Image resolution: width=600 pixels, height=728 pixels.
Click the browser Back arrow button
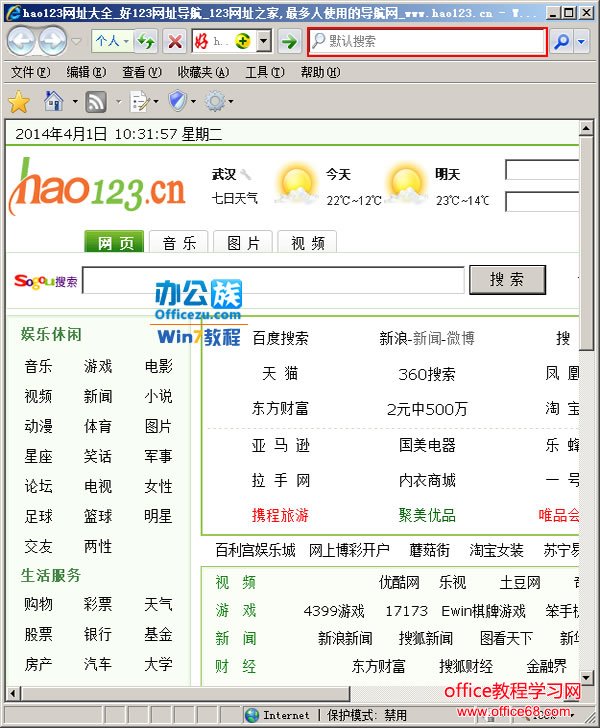point(21,41)
